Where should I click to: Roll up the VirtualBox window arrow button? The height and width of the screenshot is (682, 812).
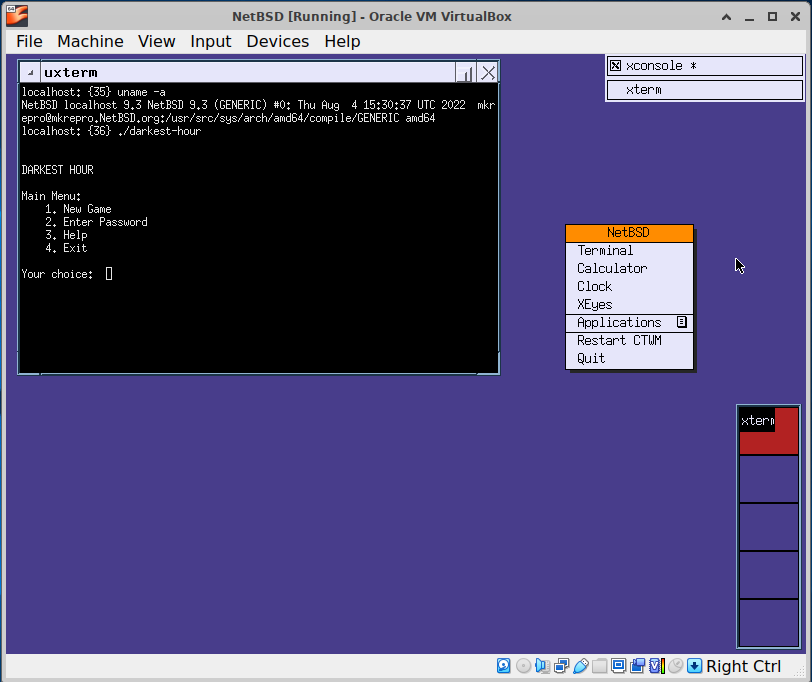coord(726,17)
